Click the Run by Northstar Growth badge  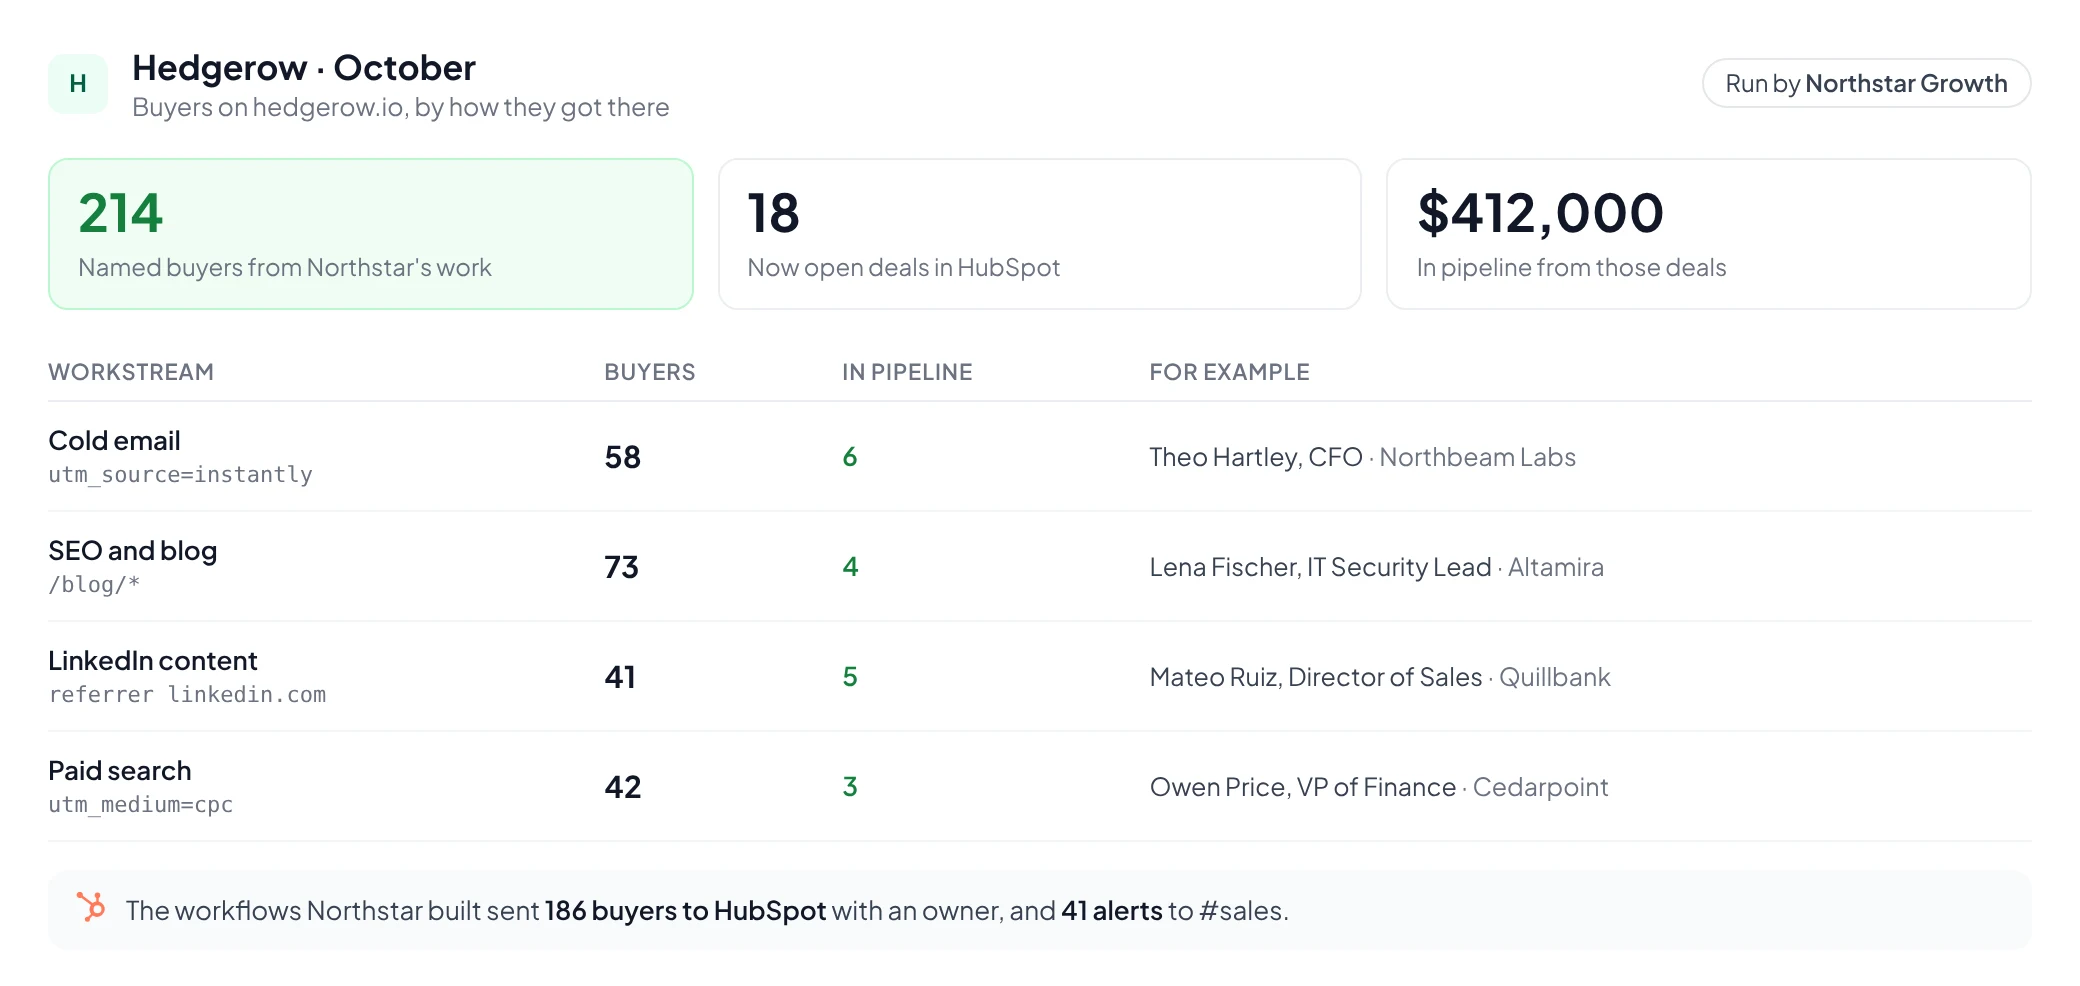pos(1866,83)
